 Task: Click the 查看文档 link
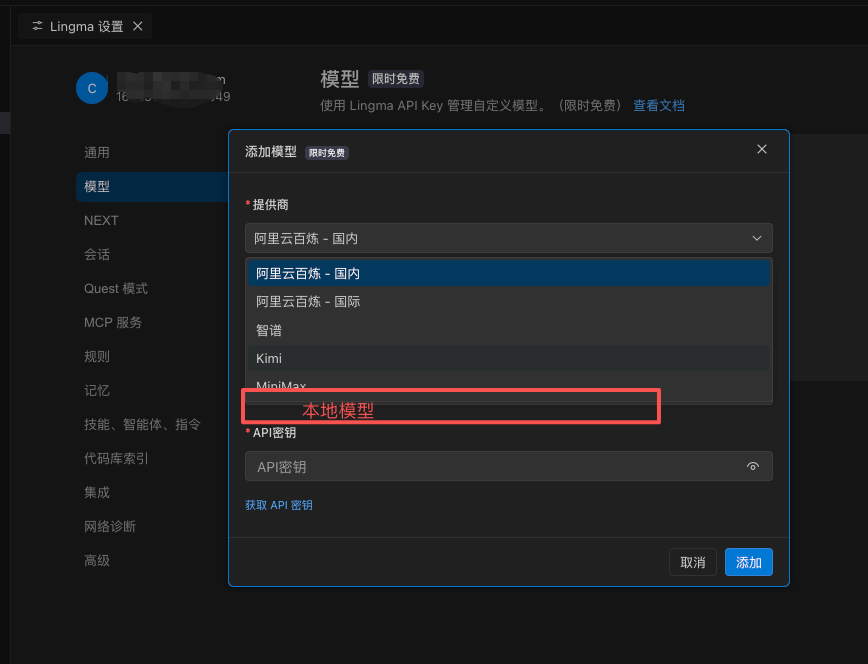(x=659, y=105)
